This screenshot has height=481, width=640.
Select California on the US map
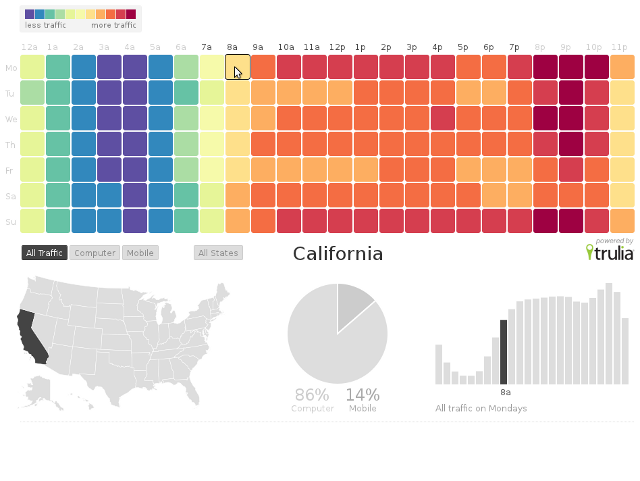tap(31, 337)
